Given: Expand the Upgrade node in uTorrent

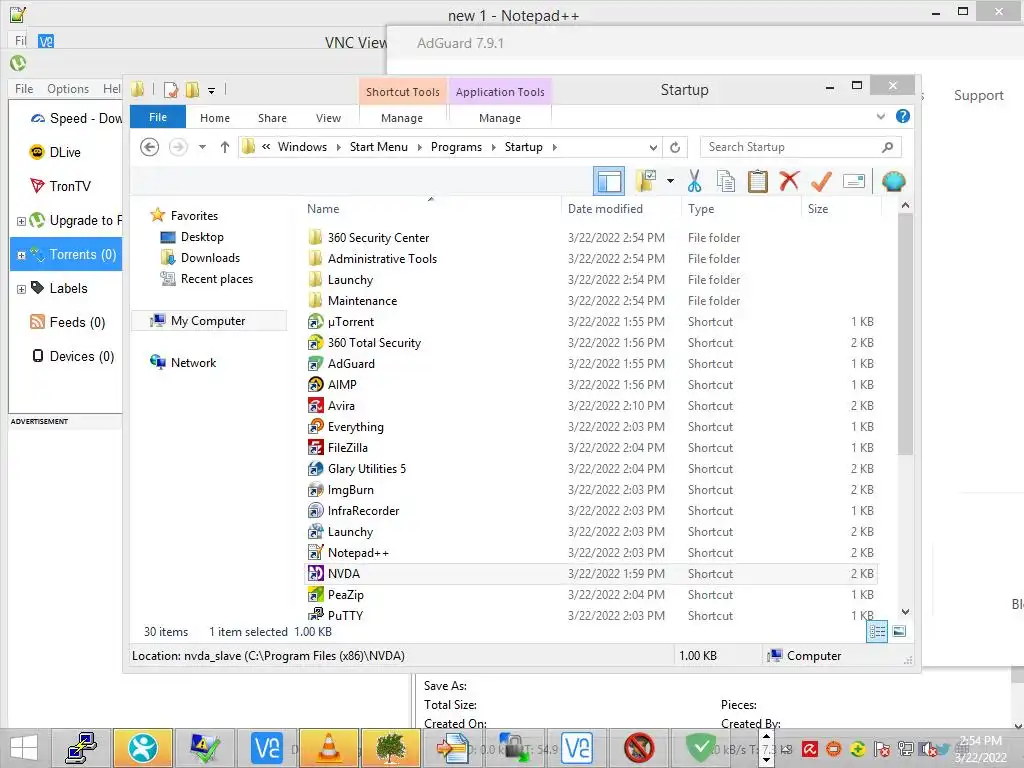Looking at the screenshot, I should pos(21,221).
